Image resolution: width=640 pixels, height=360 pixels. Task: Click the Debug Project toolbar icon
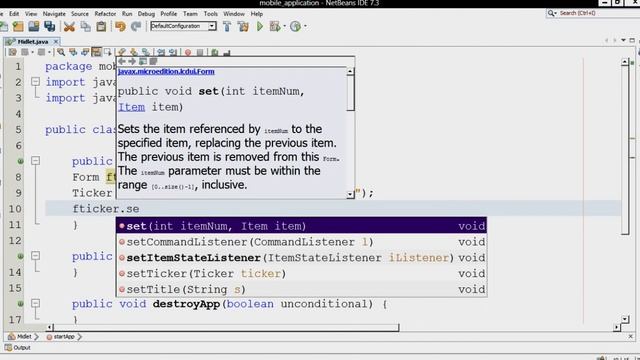(x=275, y=27)
